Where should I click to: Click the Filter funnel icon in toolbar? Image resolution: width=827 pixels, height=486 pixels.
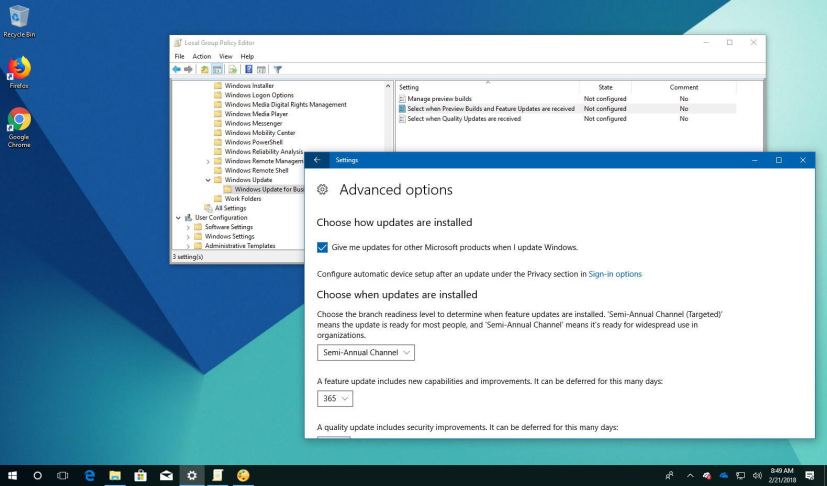(x=277, y=69)
